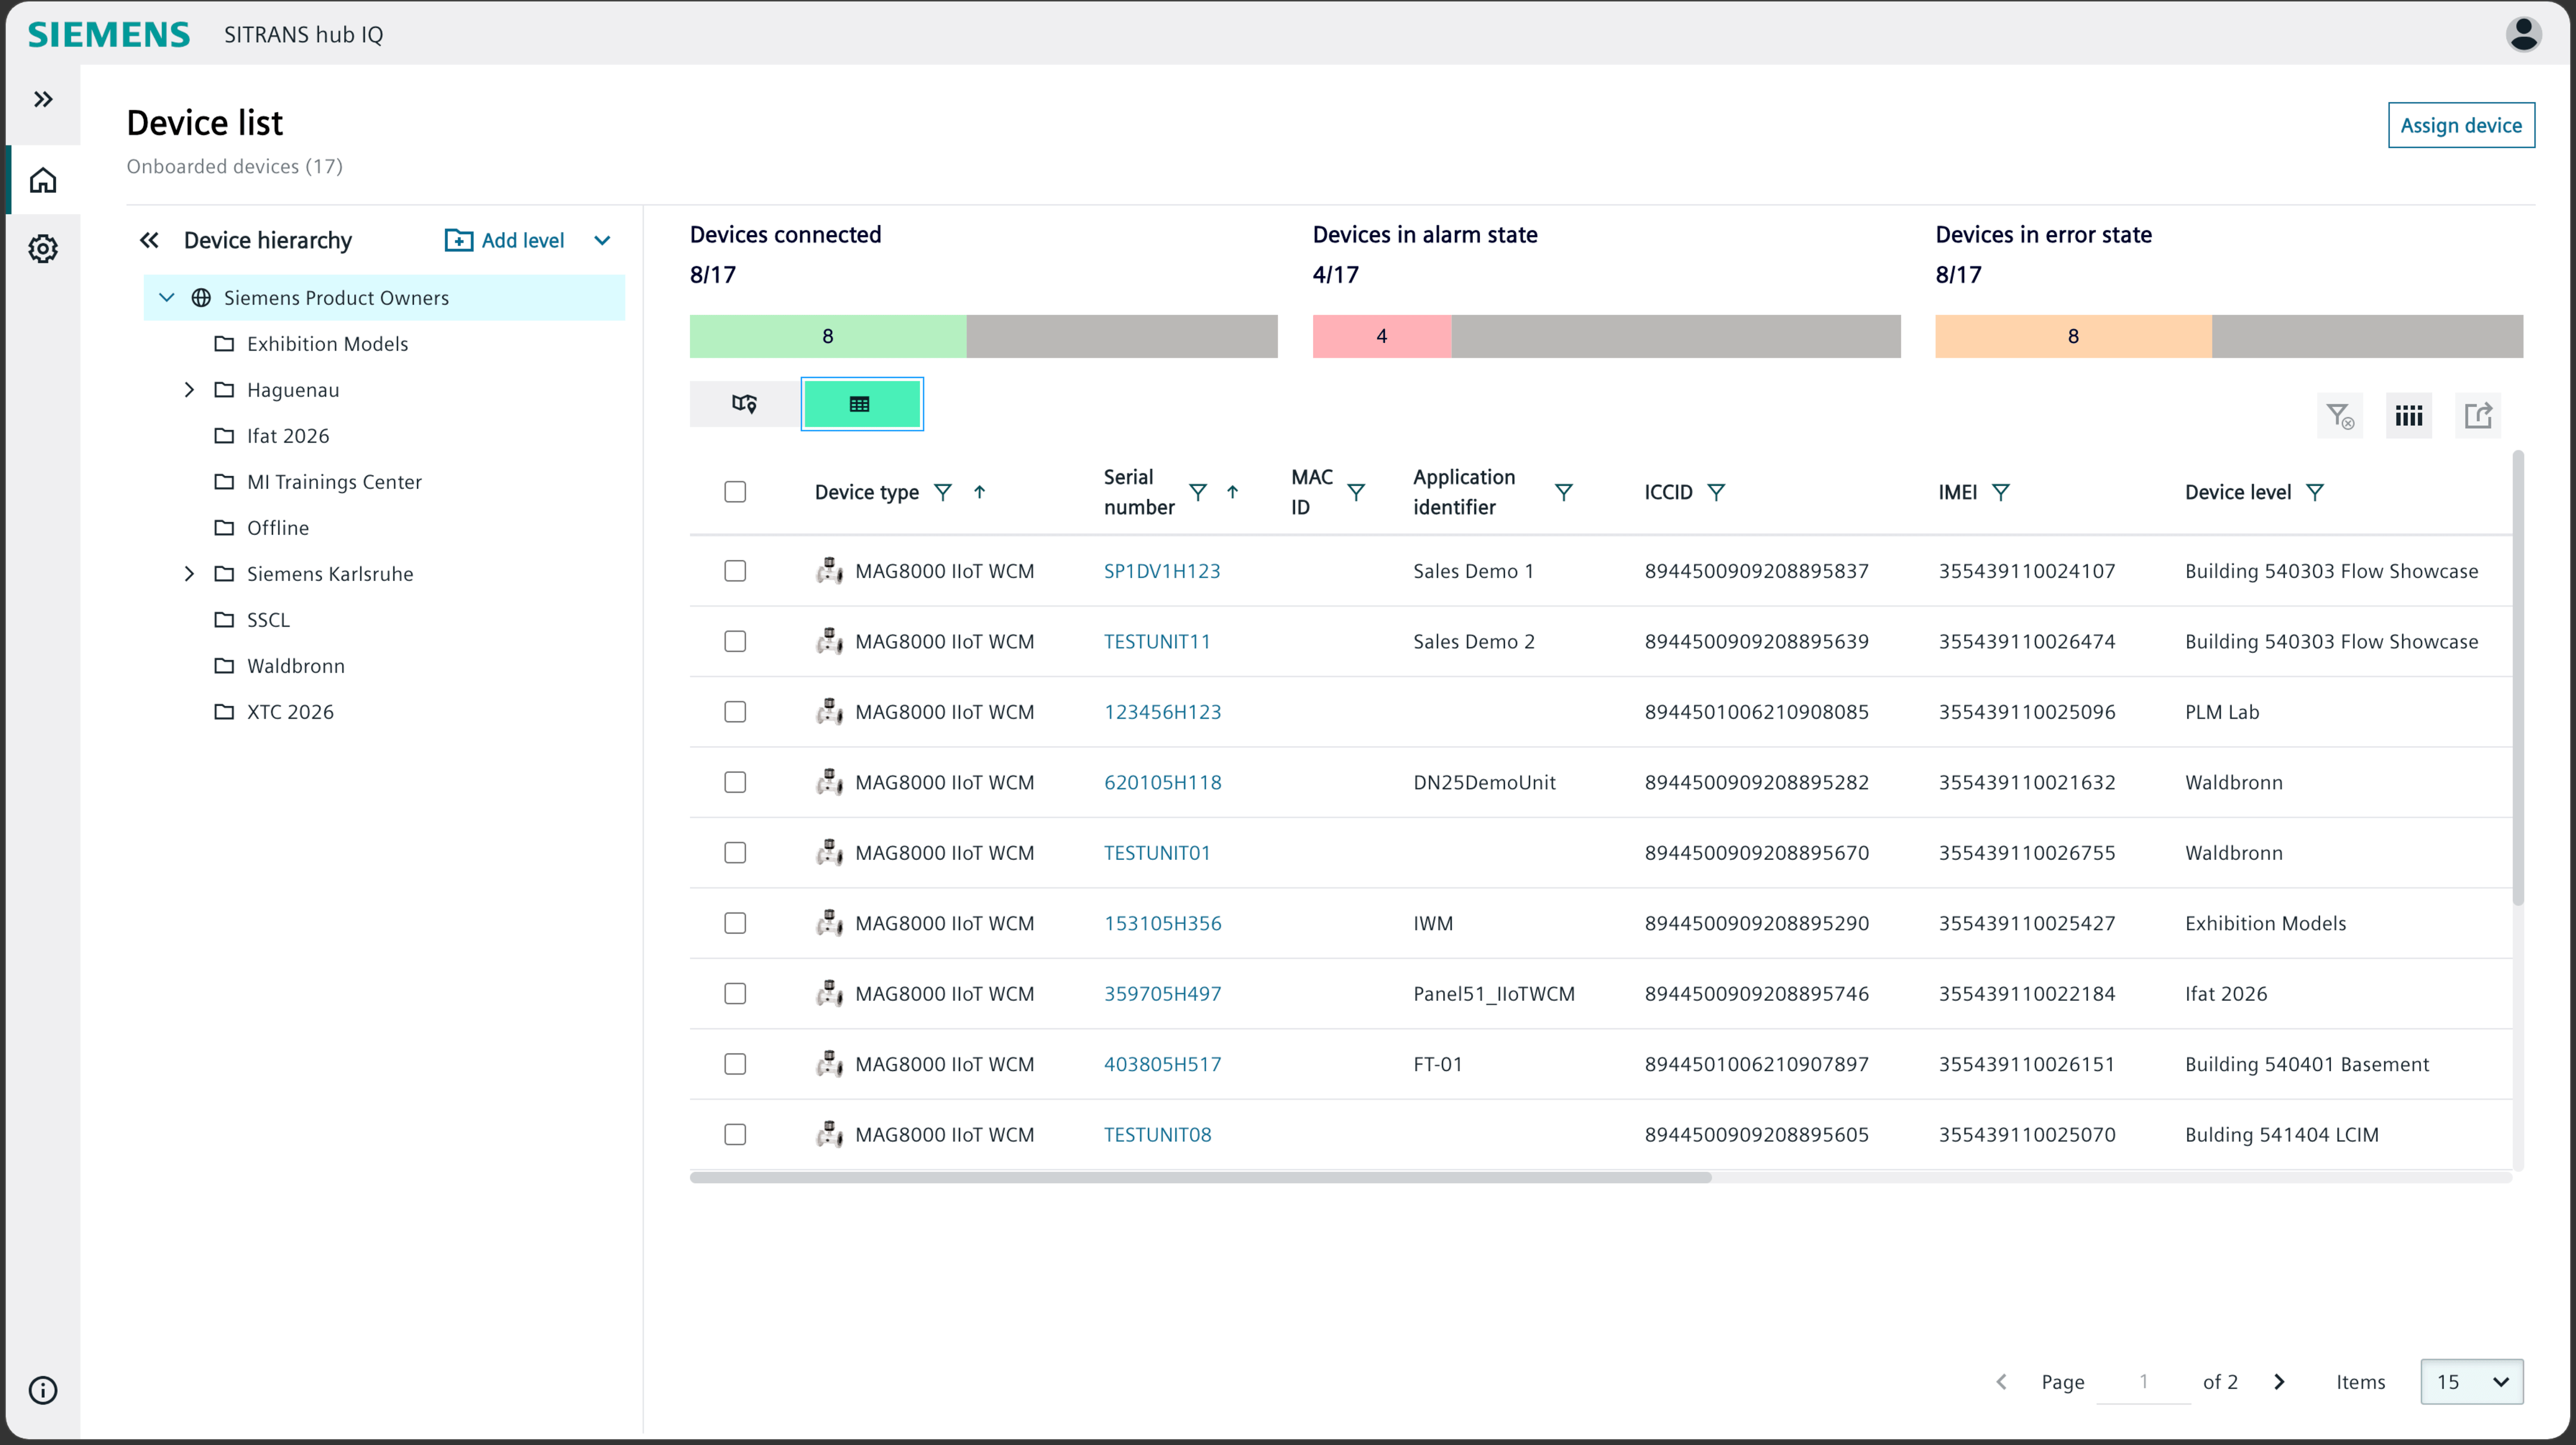Open the column chooser icon
2576x1445 pixels.
(2409, 415)
